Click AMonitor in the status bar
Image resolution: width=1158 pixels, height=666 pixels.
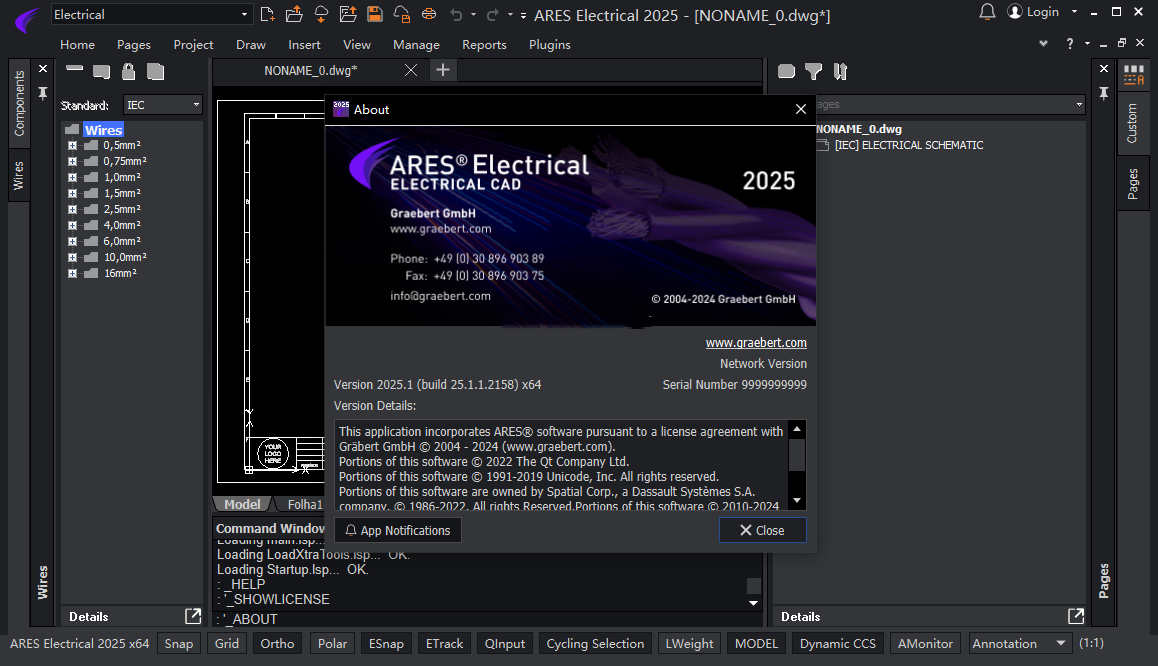[925, 643]
